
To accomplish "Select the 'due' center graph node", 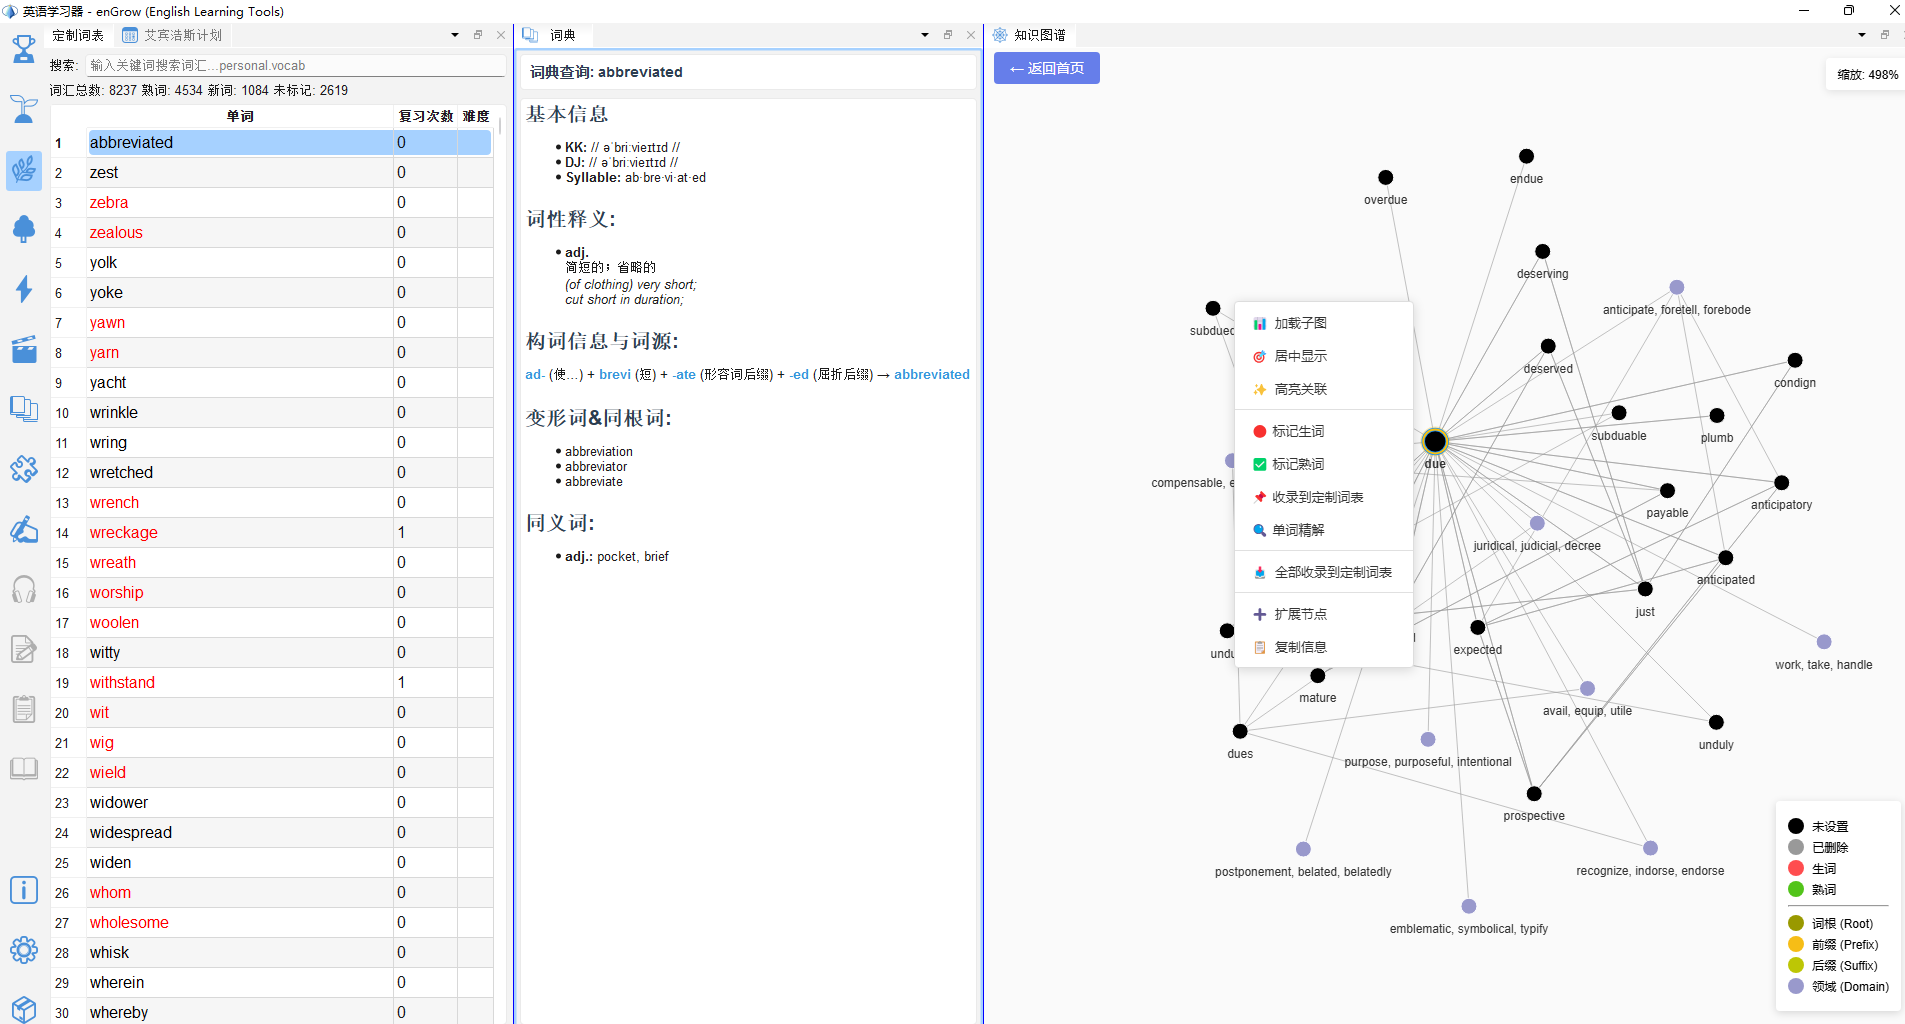I will (x=1435, y=441).
